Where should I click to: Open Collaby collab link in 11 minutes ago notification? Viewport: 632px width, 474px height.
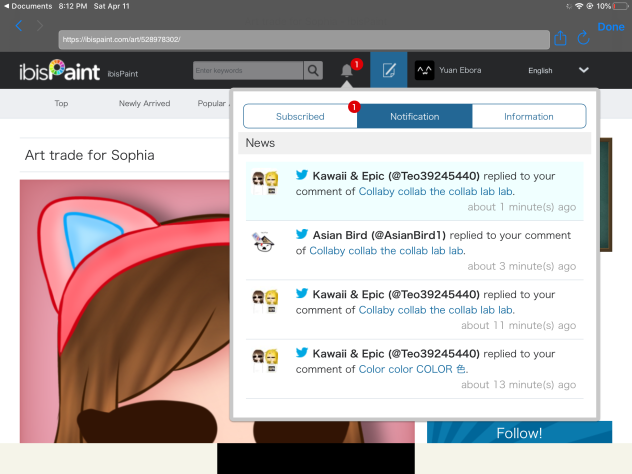point(436,310)
